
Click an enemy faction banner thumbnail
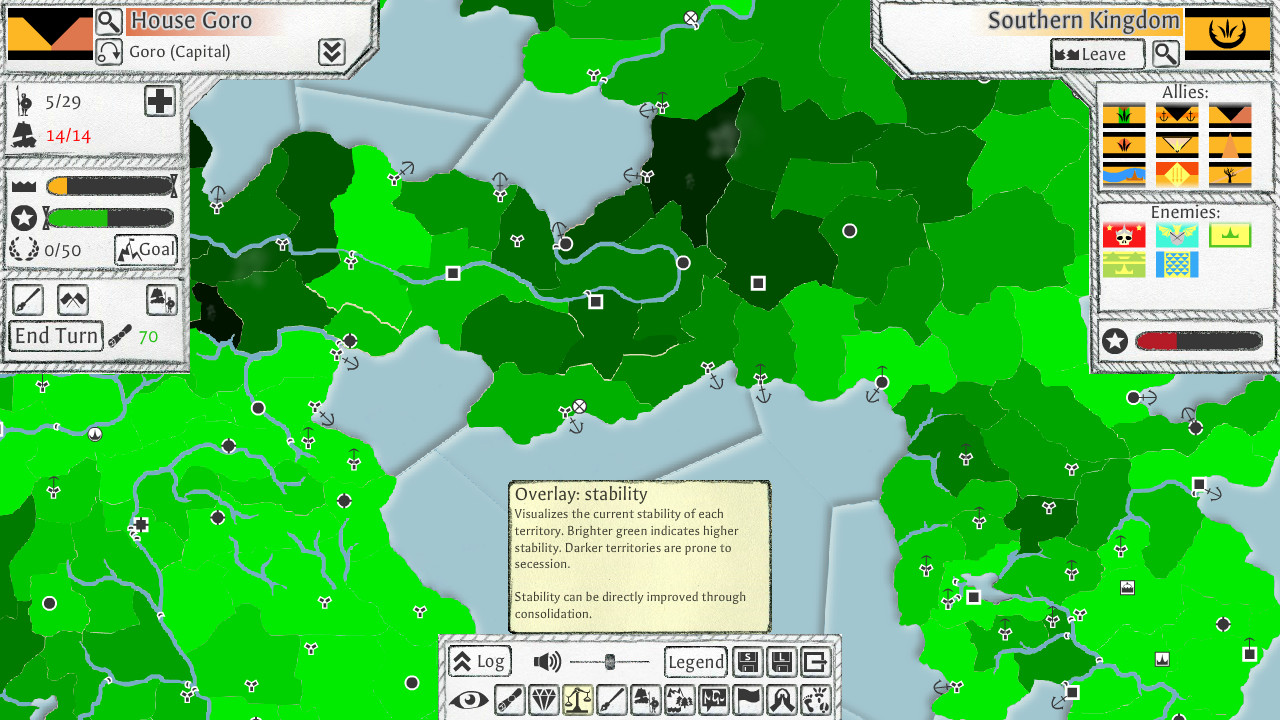(1125, 235)
